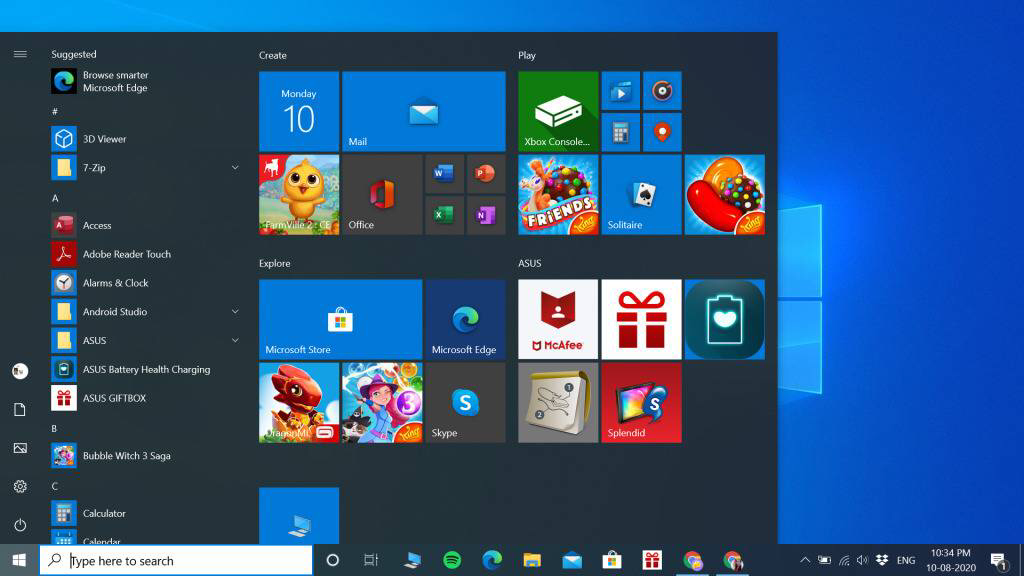Click the letter A index header
The image size is (1024, 576).
[55, 198]
